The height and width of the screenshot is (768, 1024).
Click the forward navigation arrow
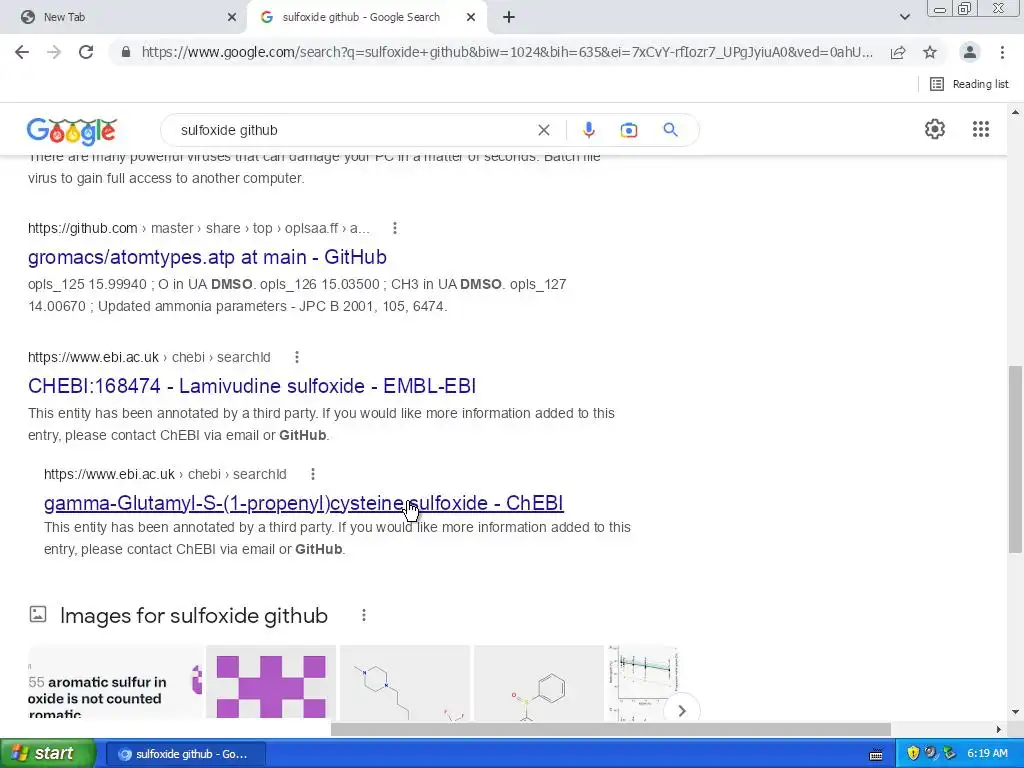tap(54, 52)
